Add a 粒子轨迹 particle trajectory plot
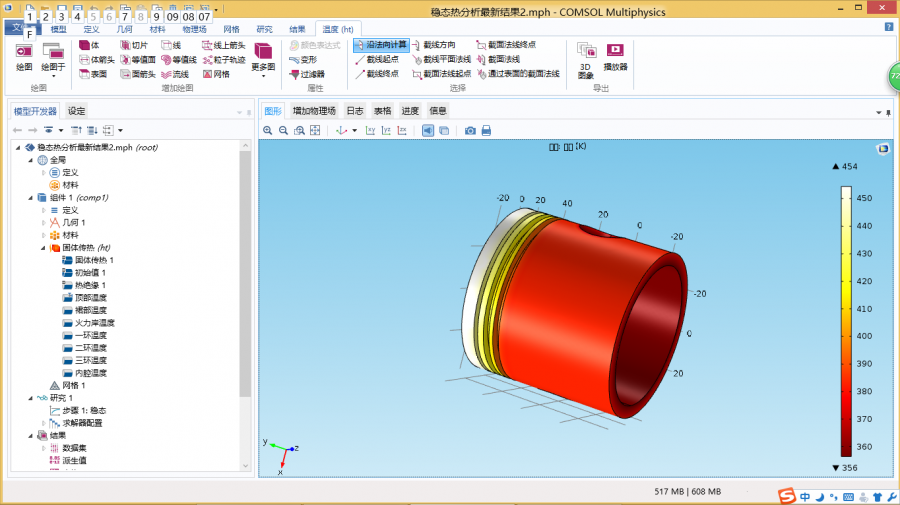Screen dimensions: 900x505 (224, 60)
